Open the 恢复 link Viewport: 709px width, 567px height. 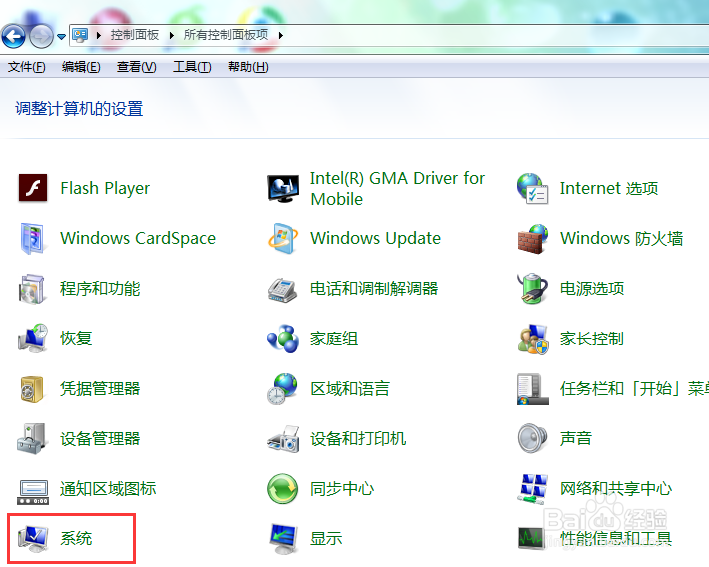tap(76, 338)
